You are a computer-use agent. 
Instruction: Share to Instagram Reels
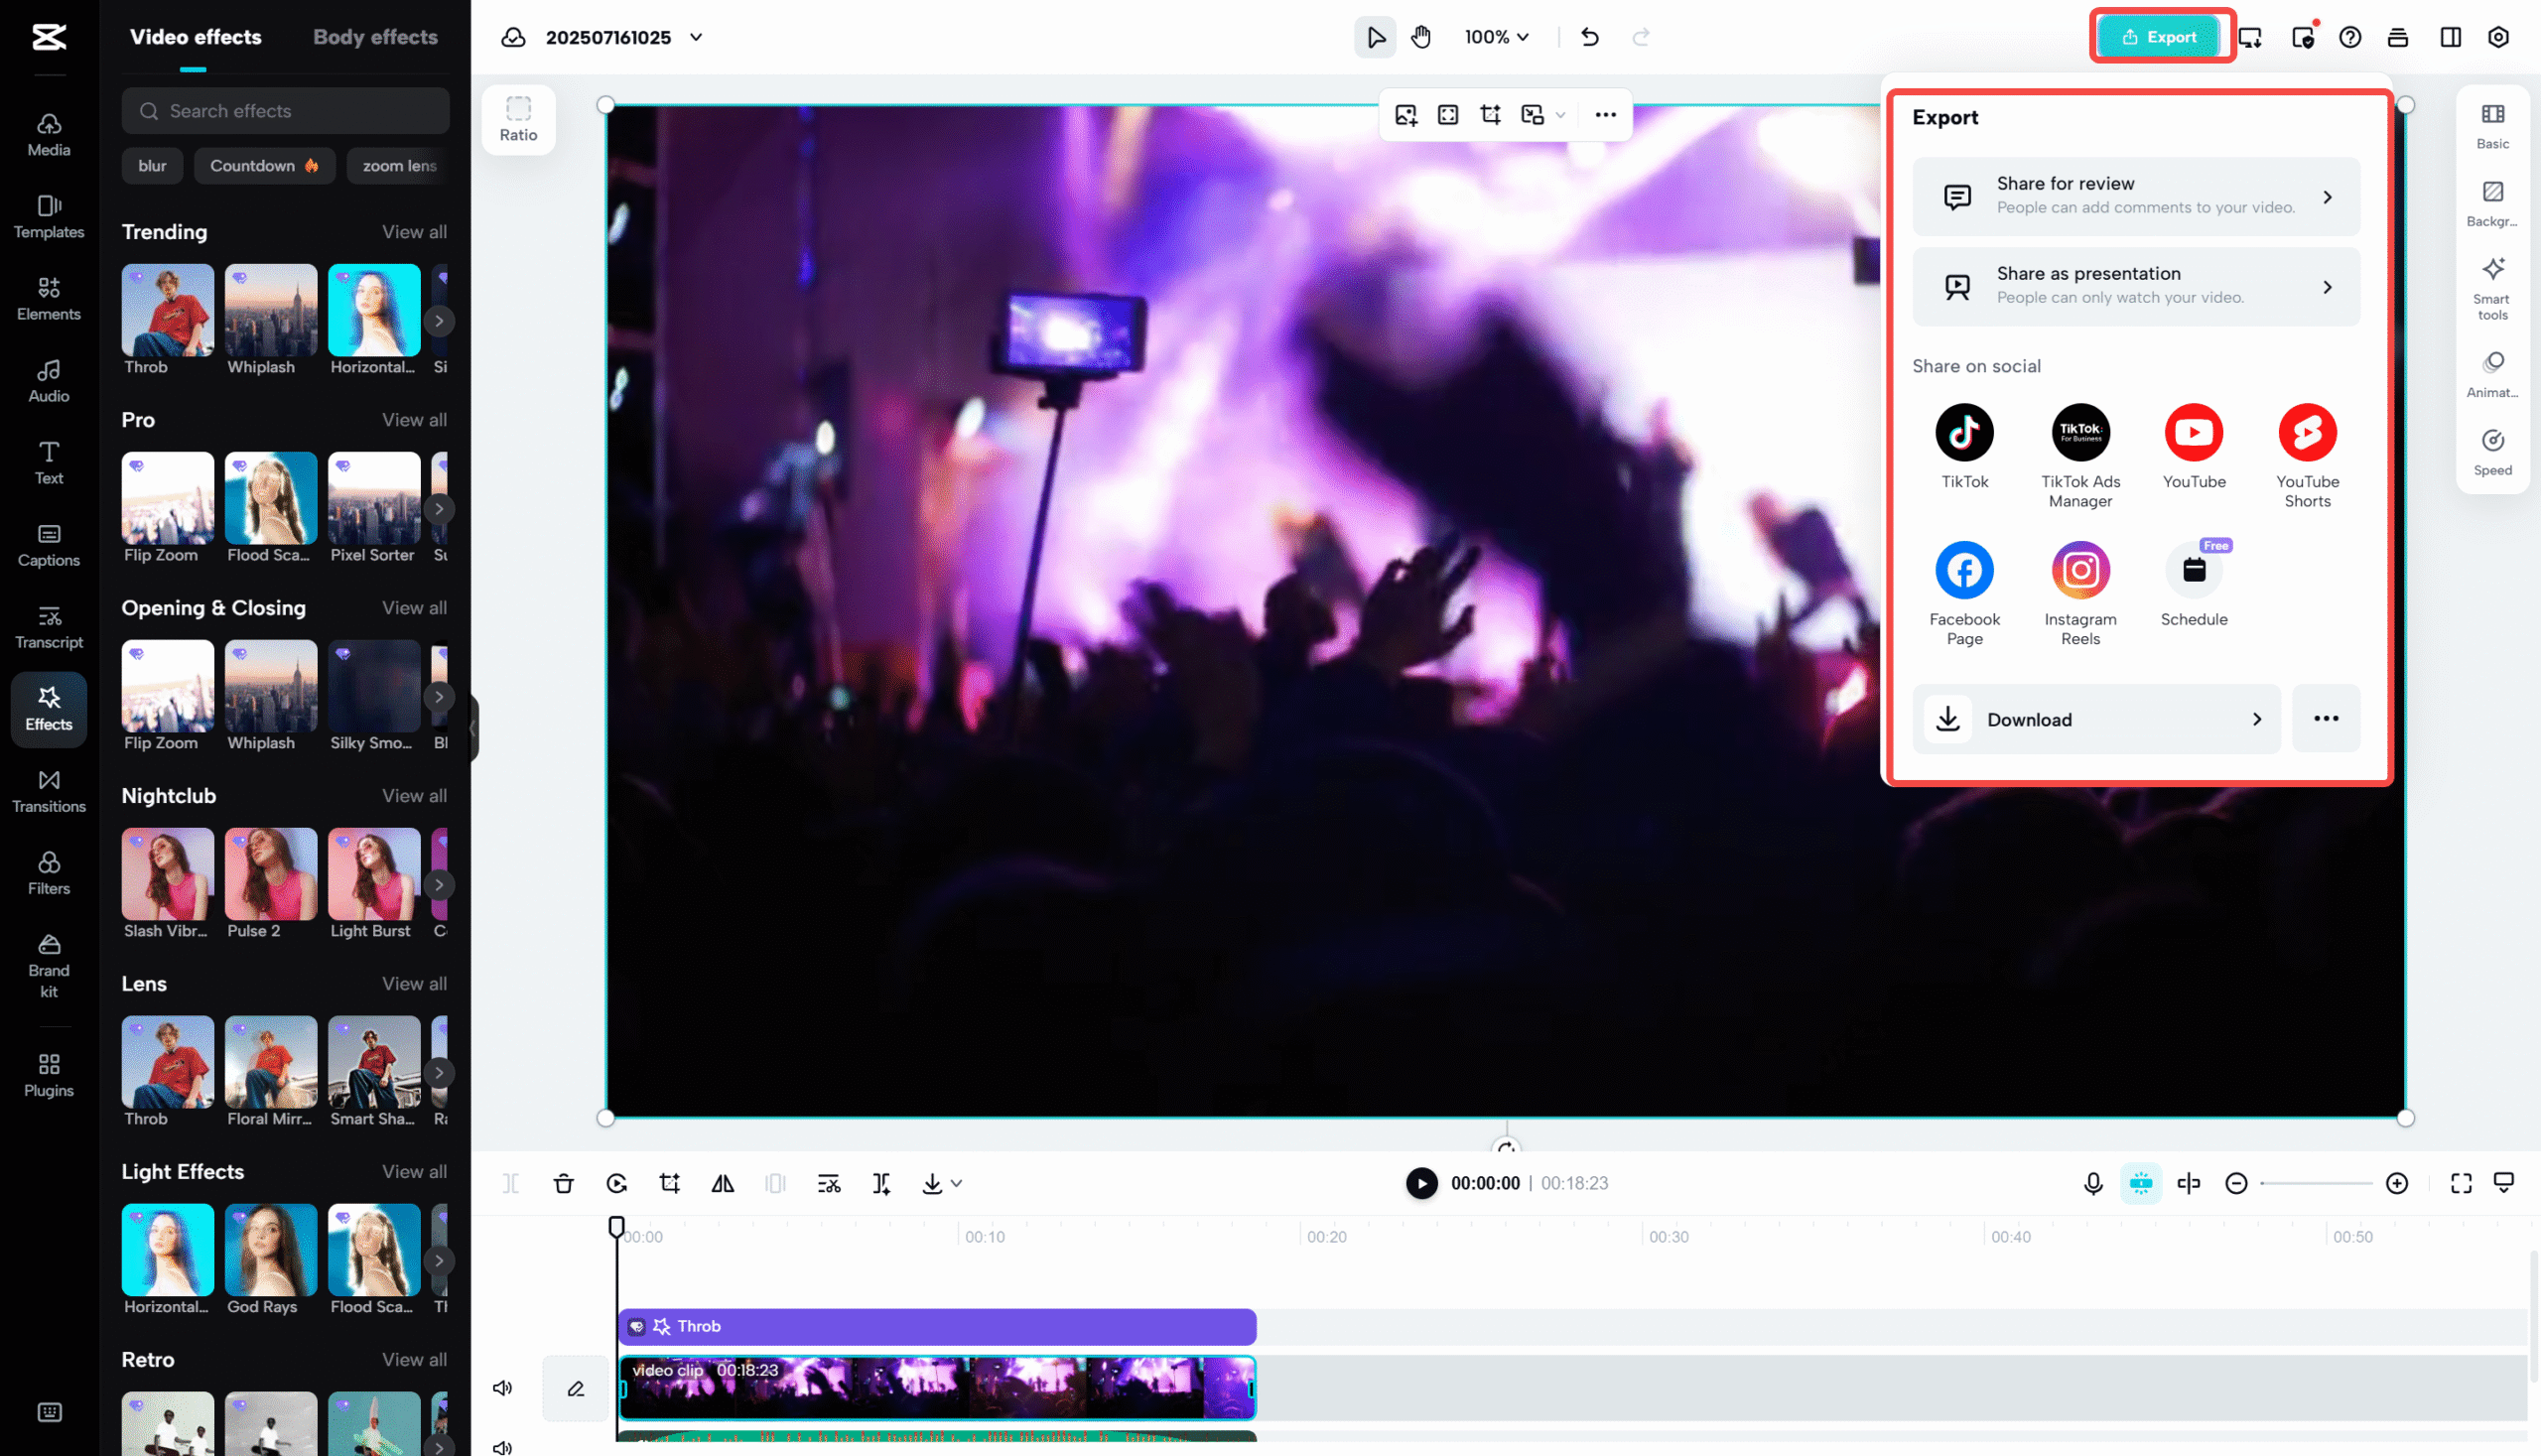click(x=2080, y=594)
